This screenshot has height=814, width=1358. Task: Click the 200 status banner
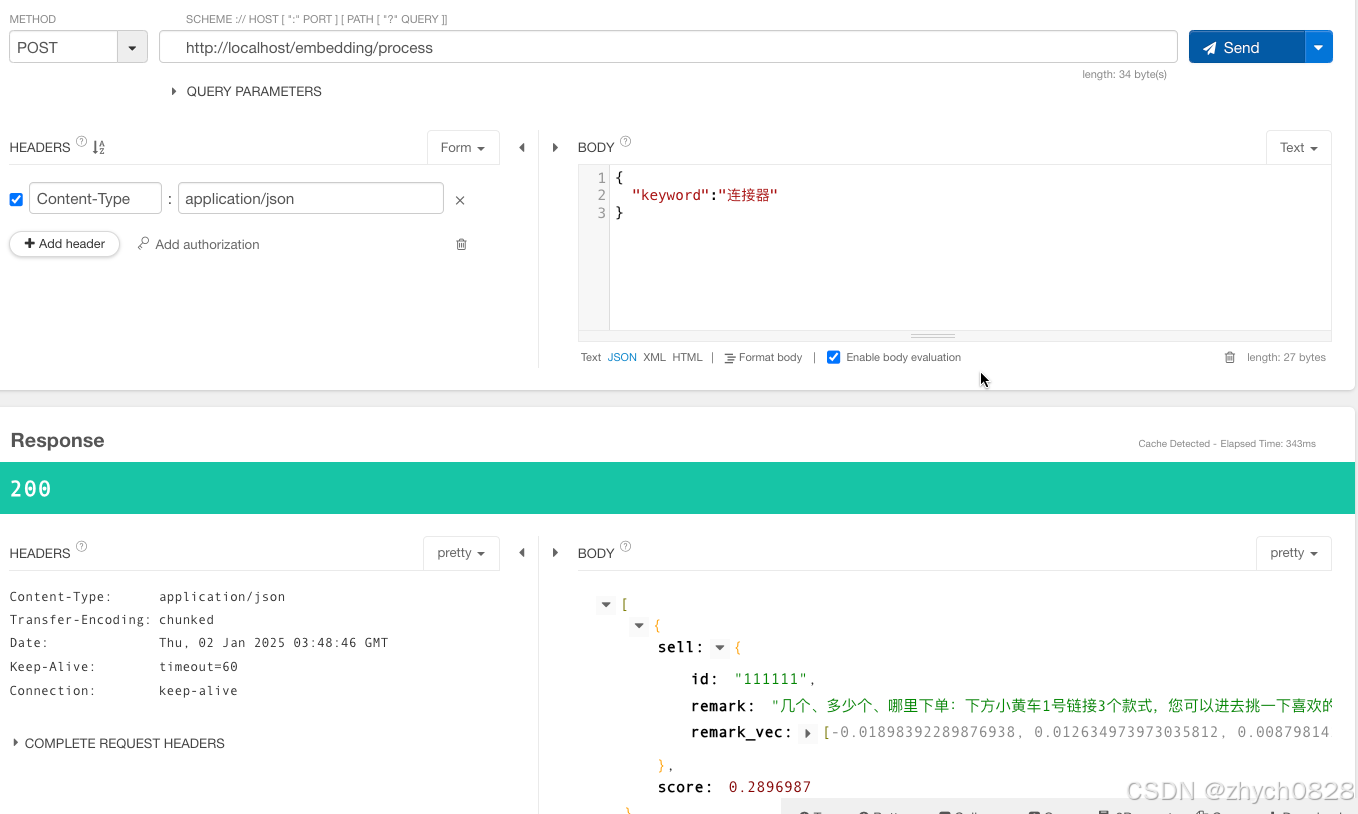pos(678,488)
